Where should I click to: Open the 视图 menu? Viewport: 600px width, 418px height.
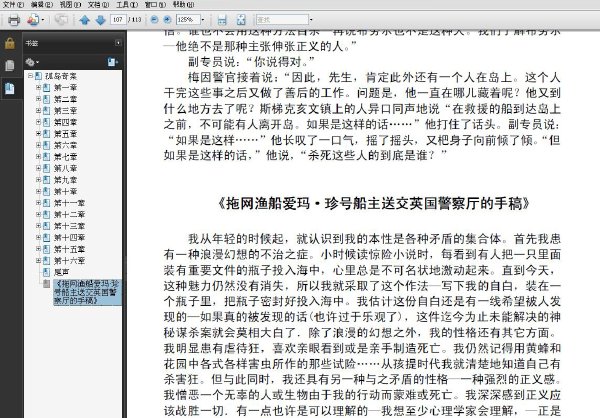coord(70,5)
